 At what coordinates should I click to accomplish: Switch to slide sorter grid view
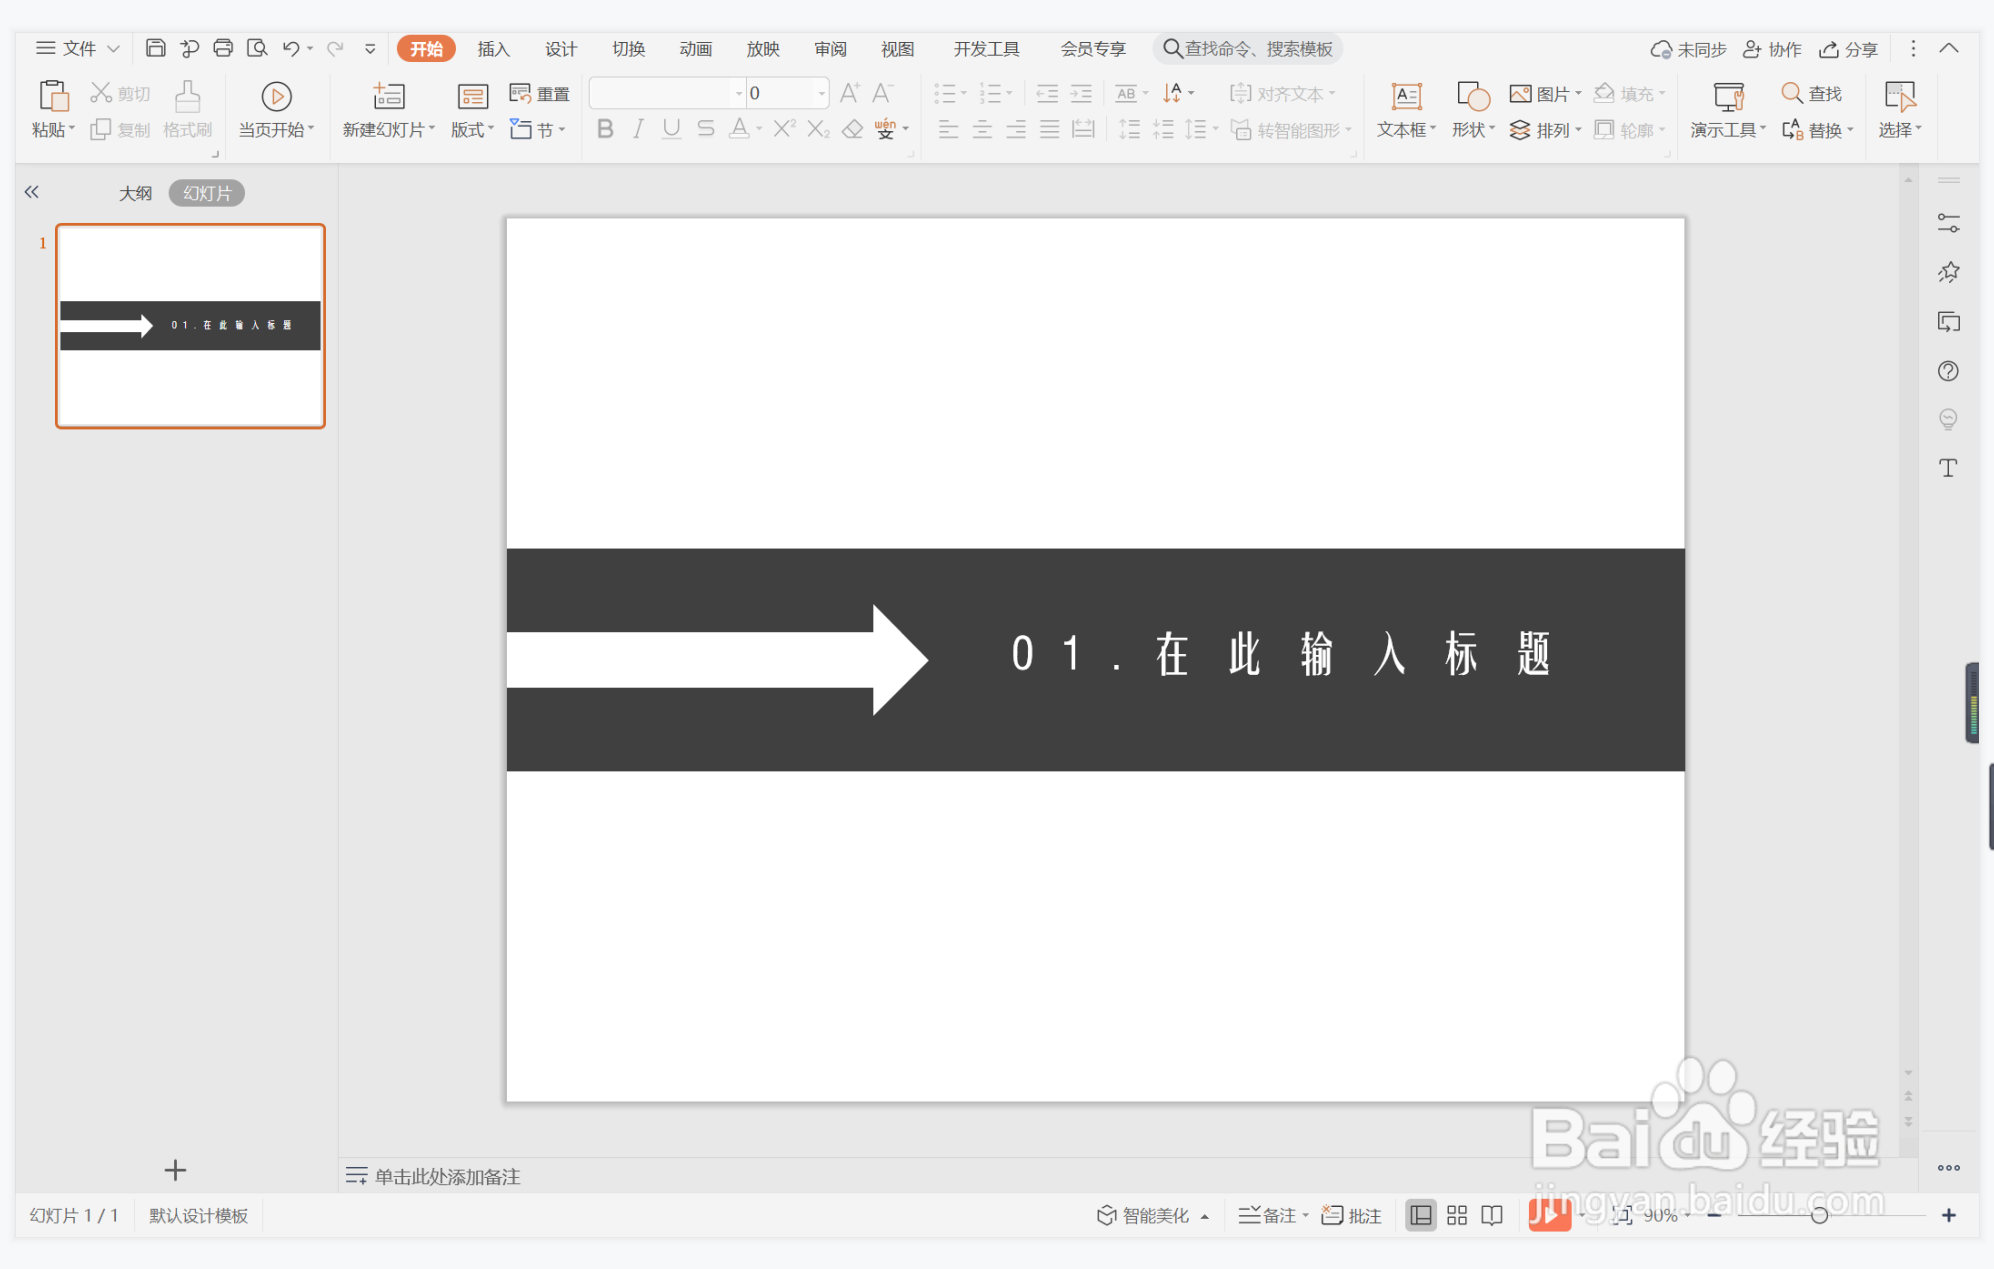(1456, 1215)
